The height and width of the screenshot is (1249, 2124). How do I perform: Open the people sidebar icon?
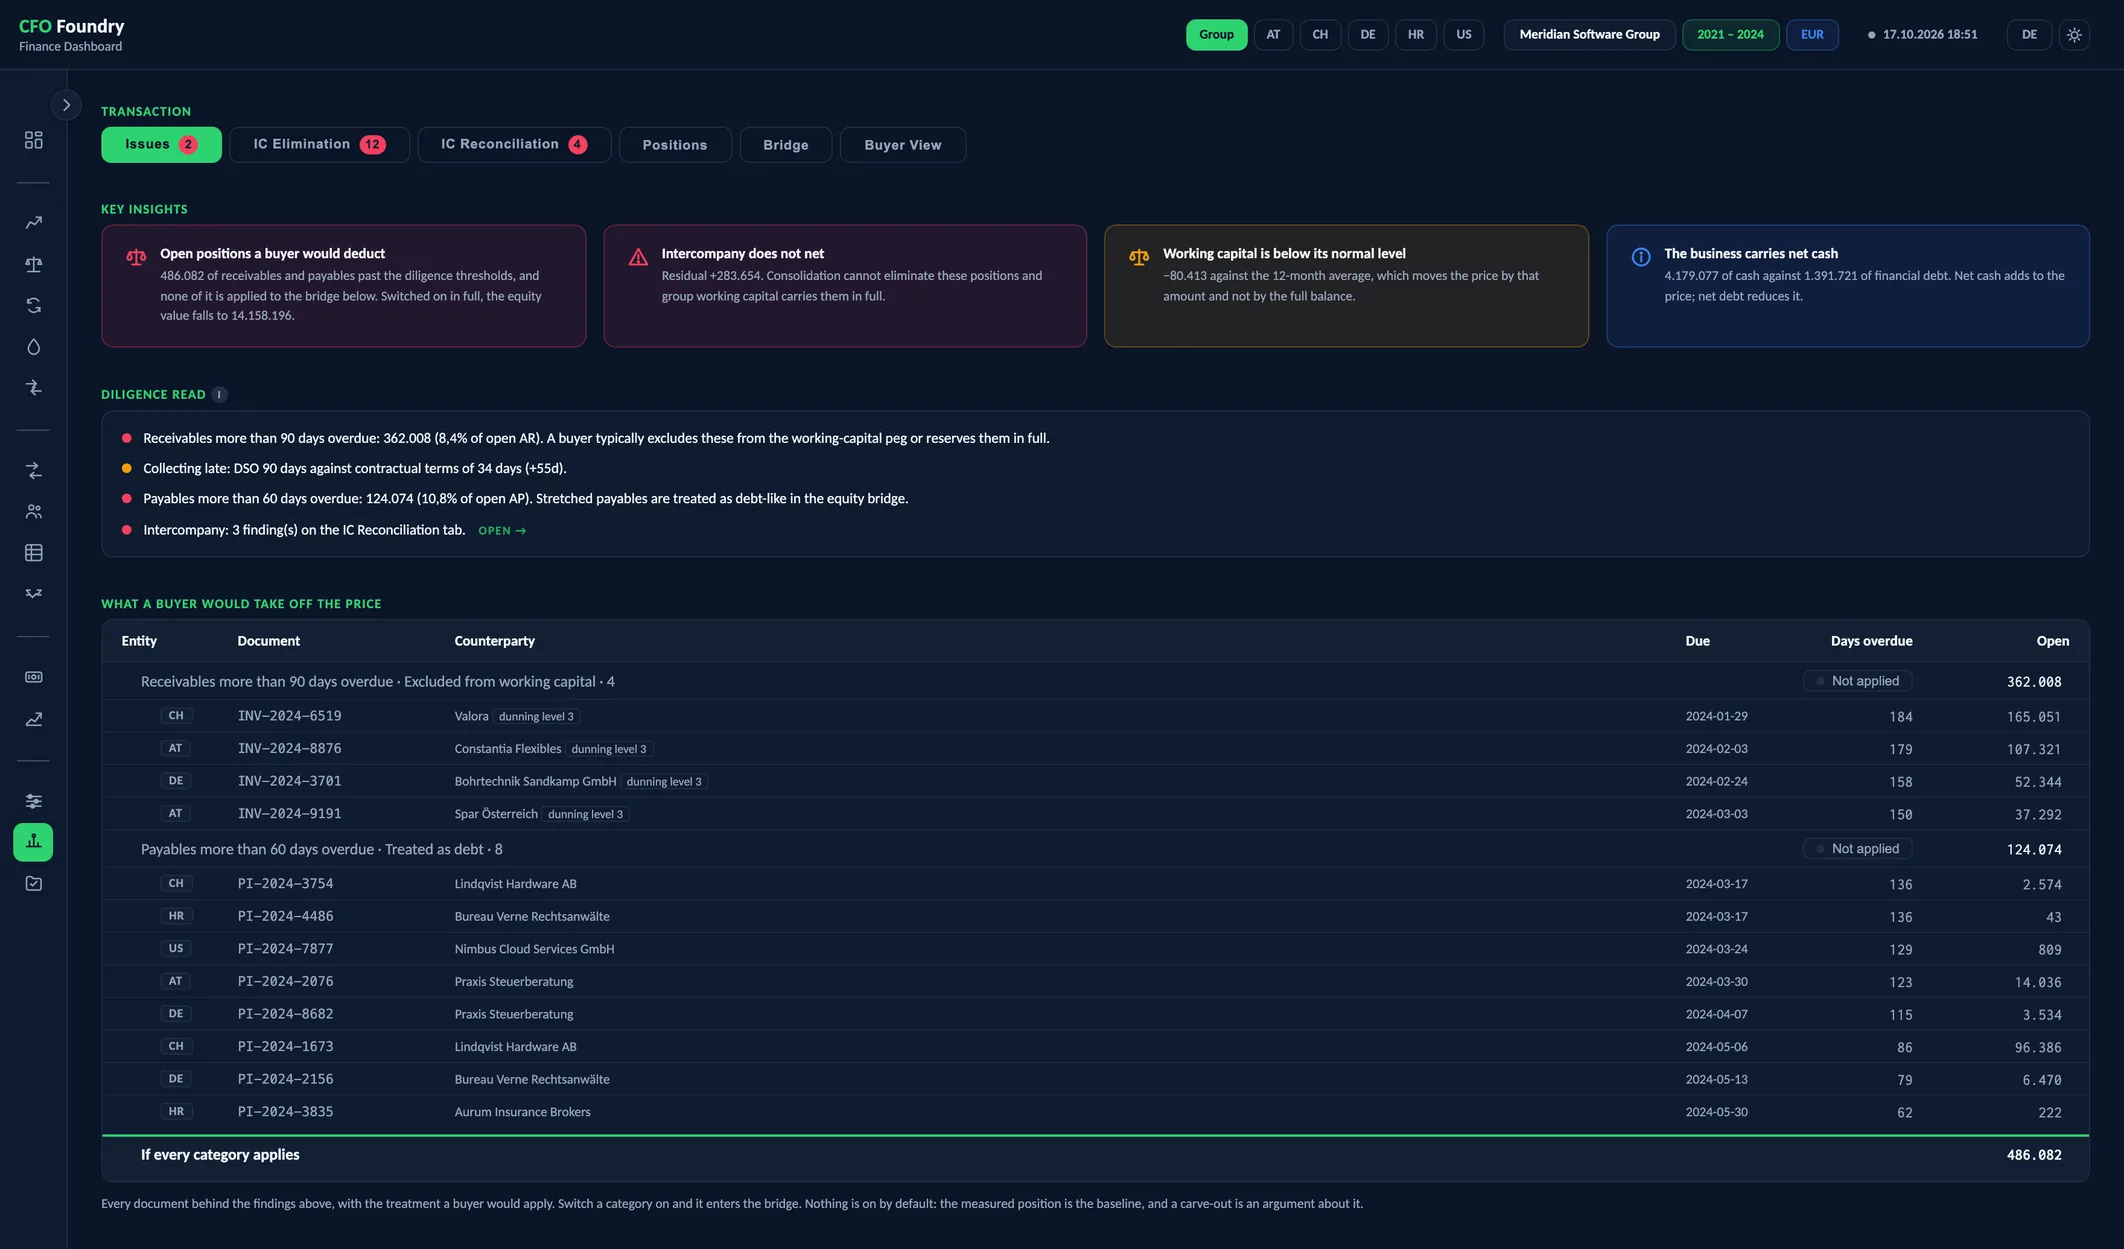tap(34, 511)
